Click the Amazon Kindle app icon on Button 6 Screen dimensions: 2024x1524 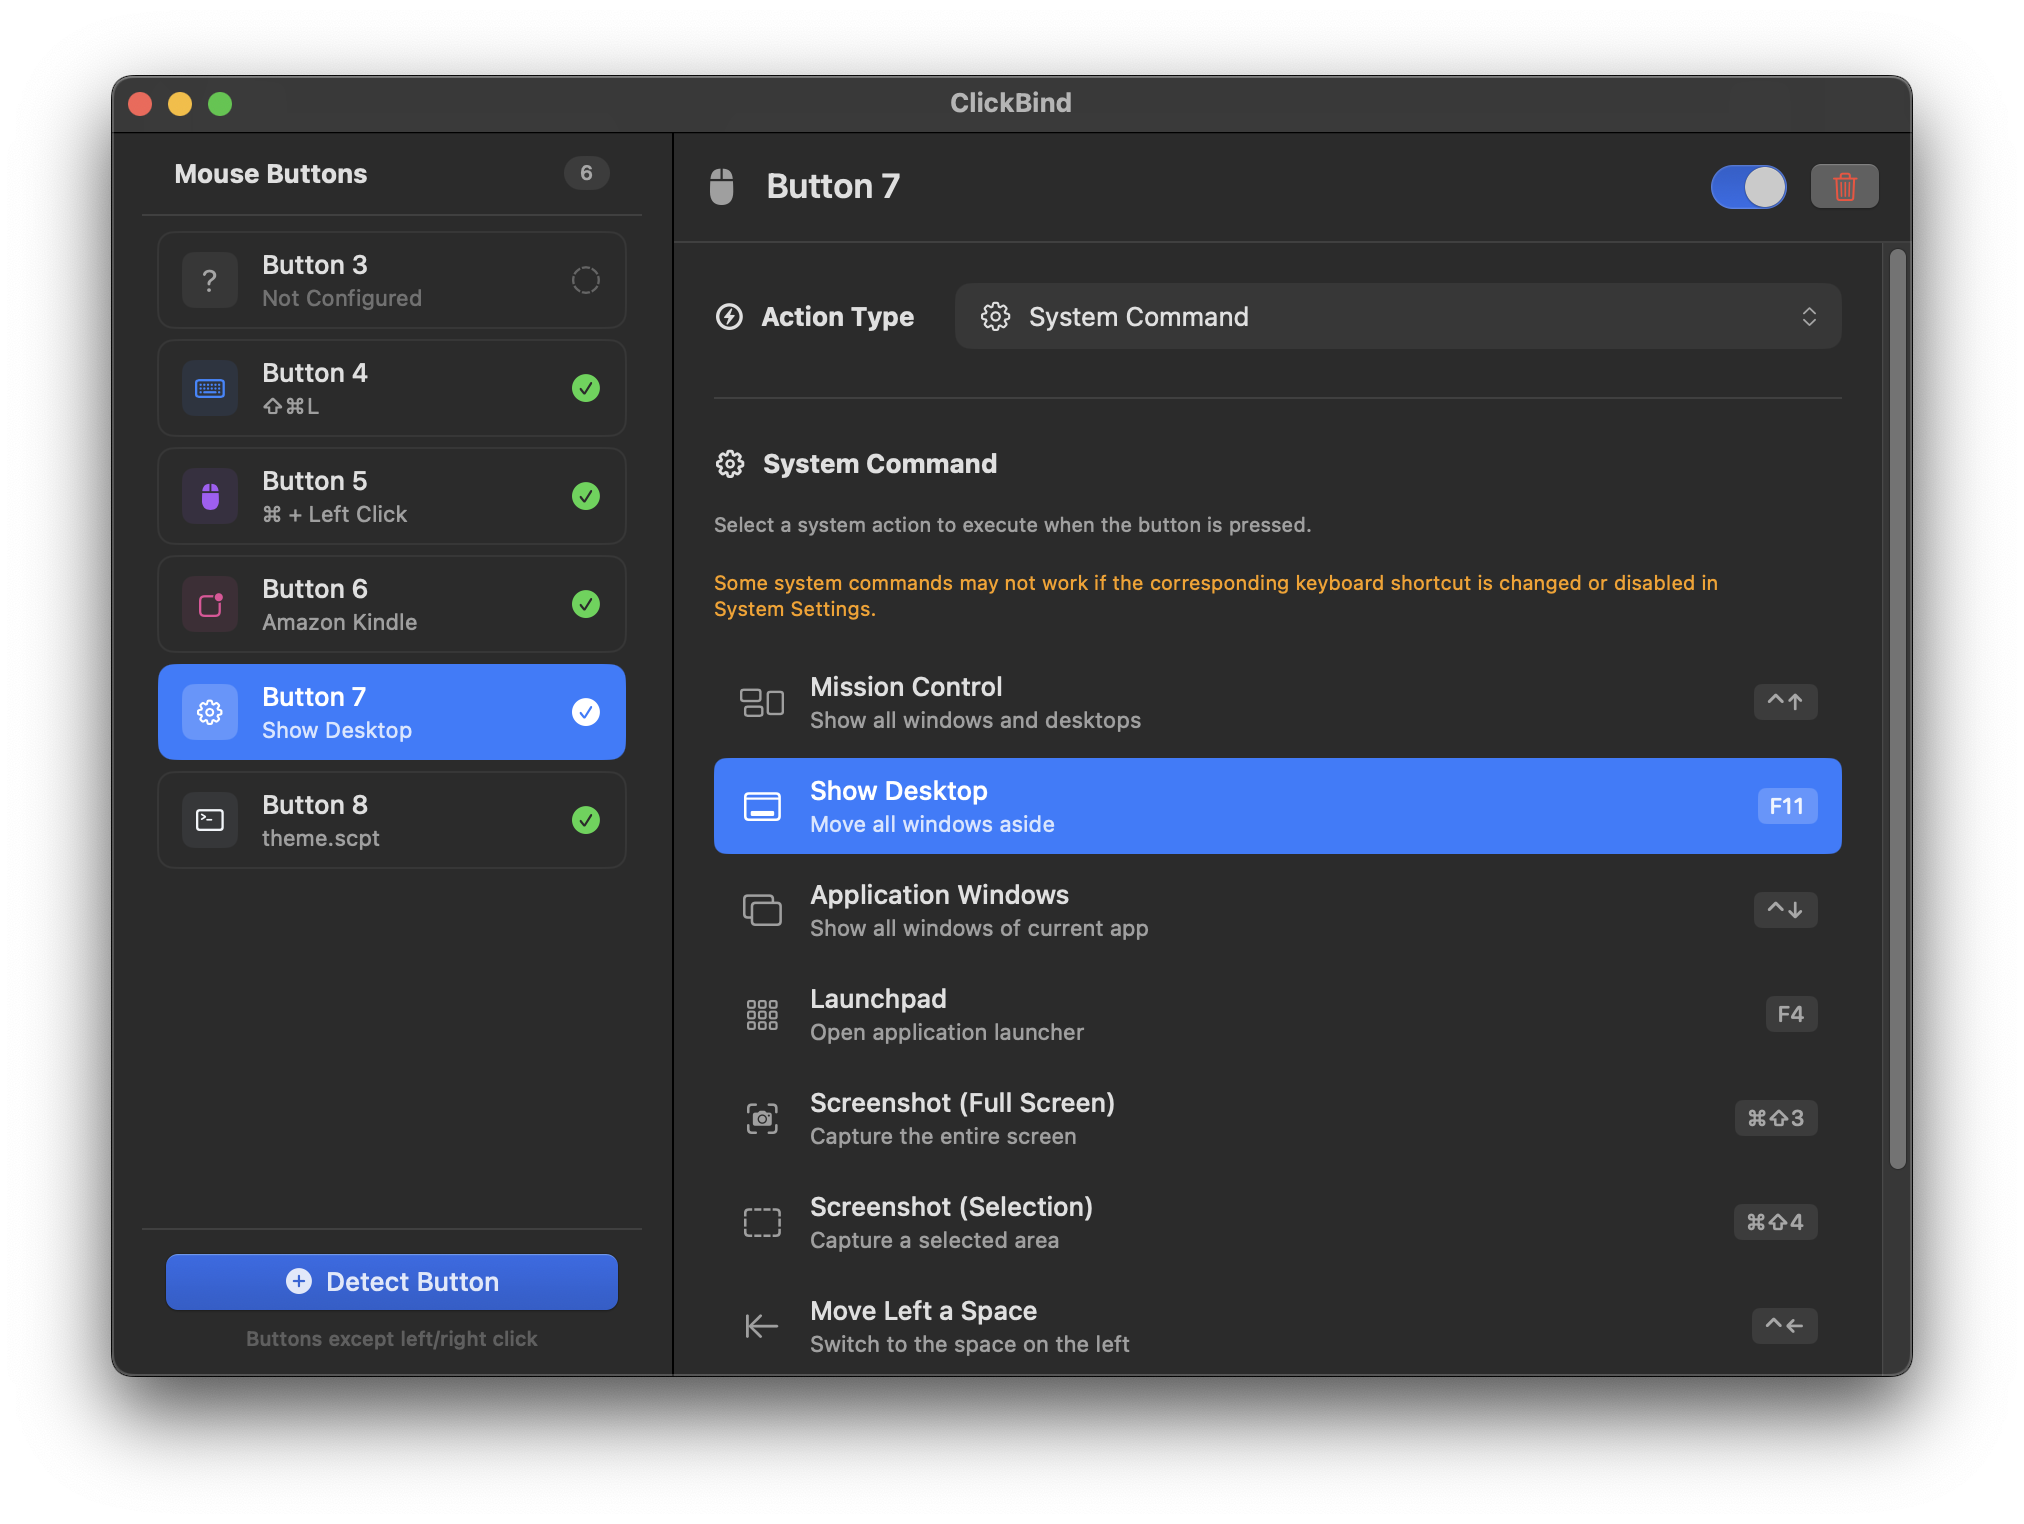click(209, 604)
